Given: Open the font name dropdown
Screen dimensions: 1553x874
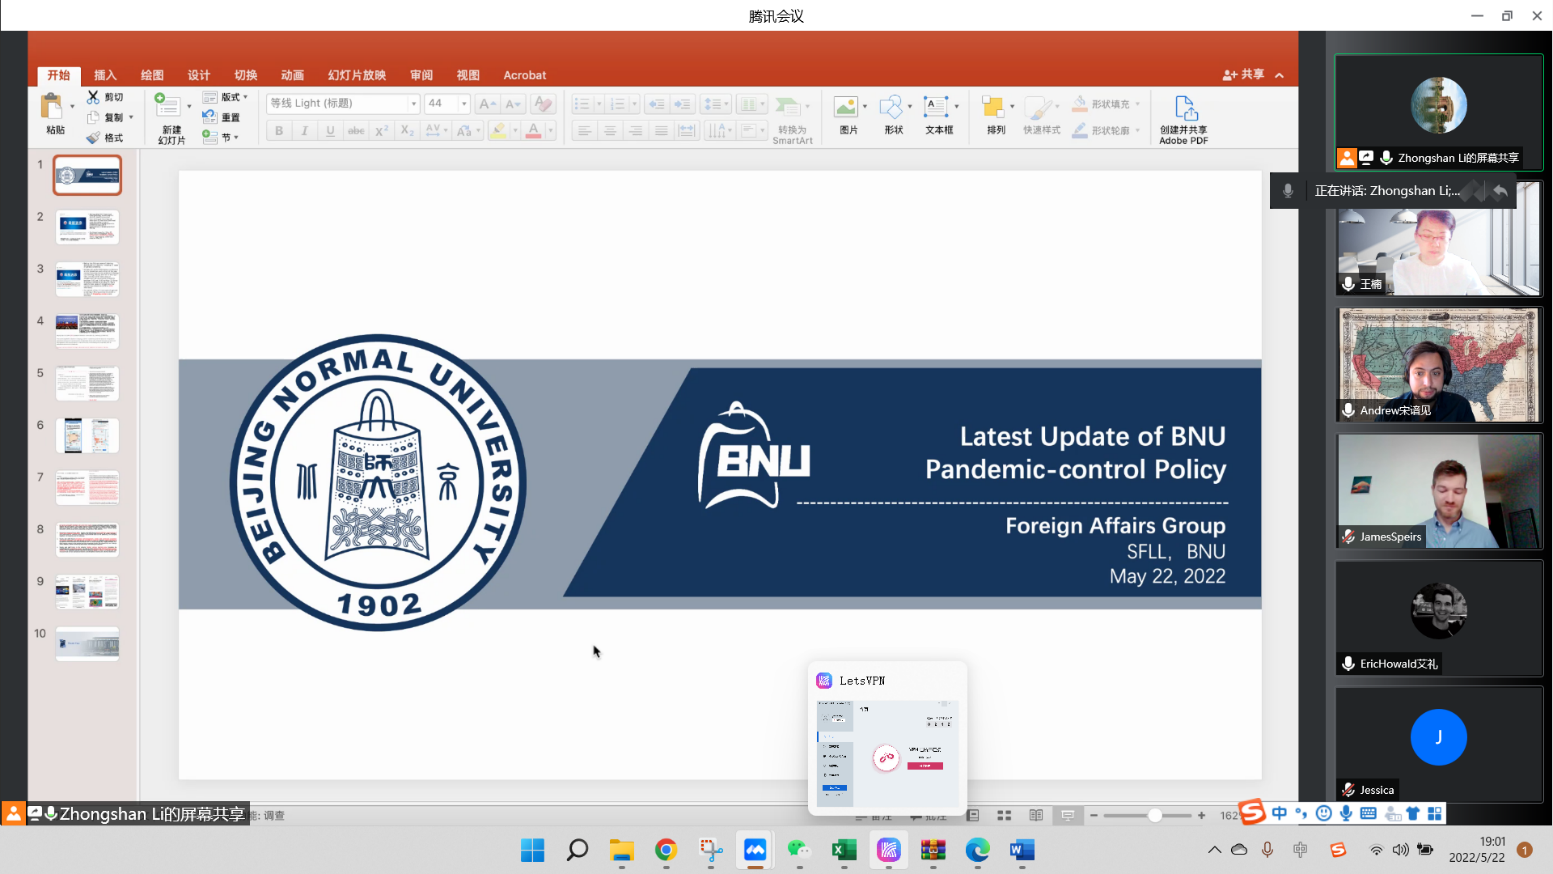Looking at the screenshot, I should tap(414, 104).
